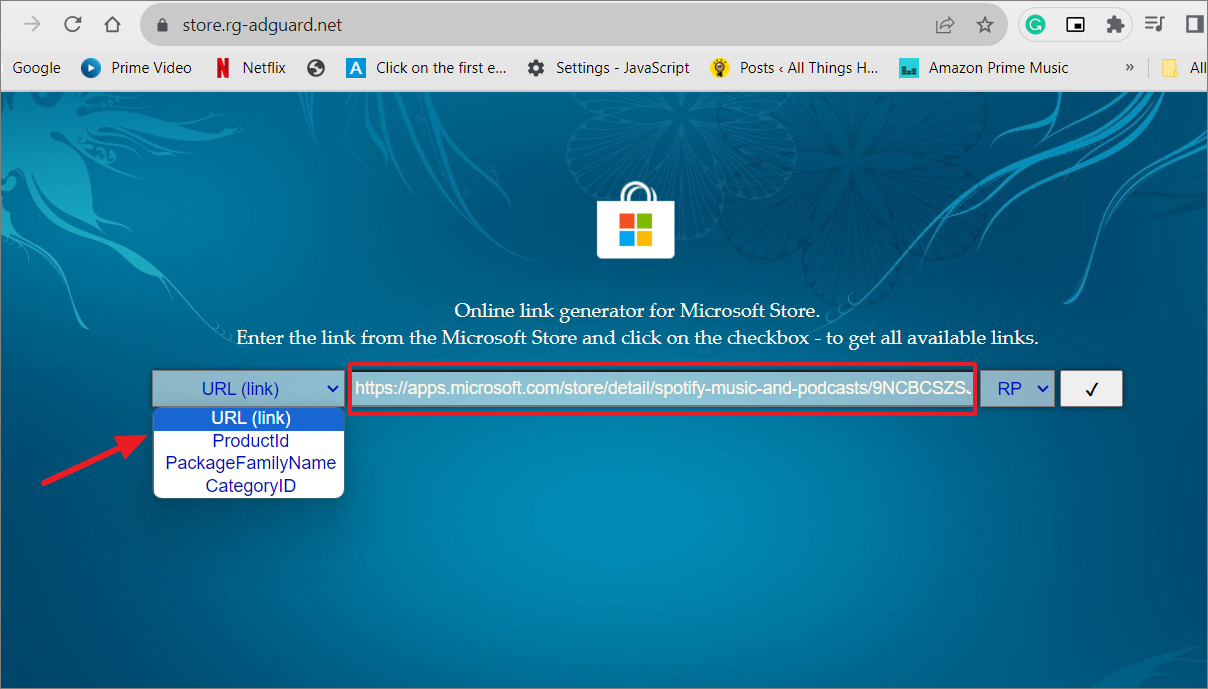Select URL (link) option in list
Image resolution: width=1208 pixels, height=689 pixels.
[249, 418]
